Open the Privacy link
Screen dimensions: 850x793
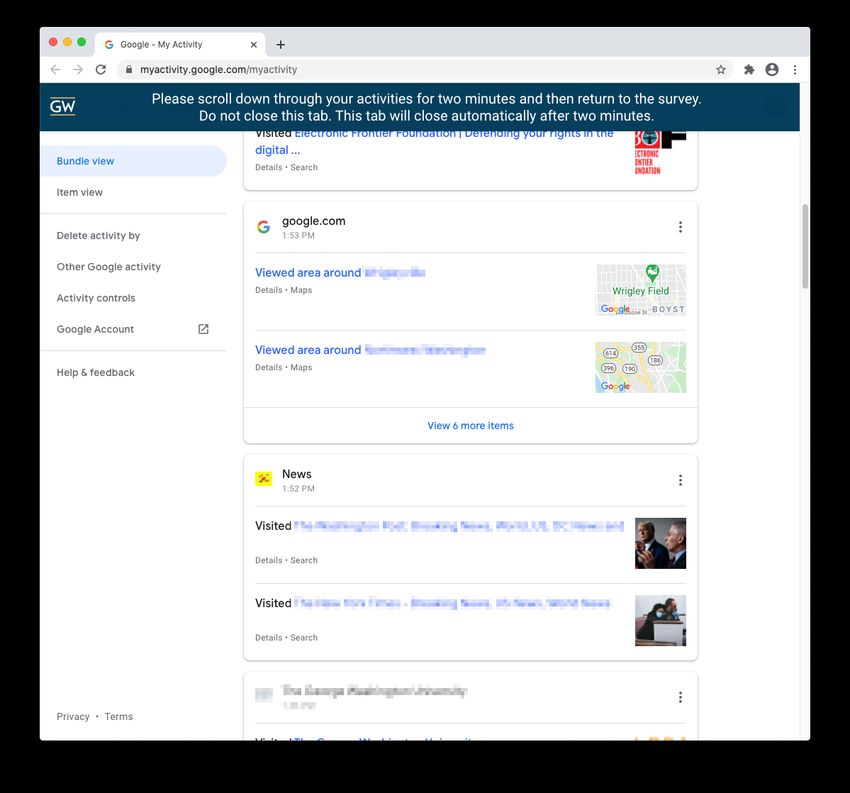click(x=73, y=717)
